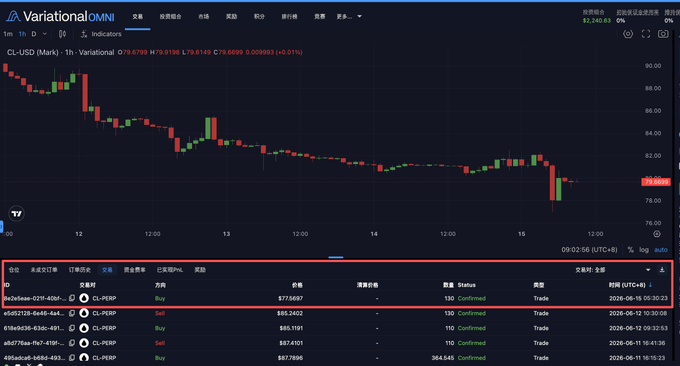Viewport: 680px width, 366px height.
Task: Click the 清算价格 column header
Action: 367,285
